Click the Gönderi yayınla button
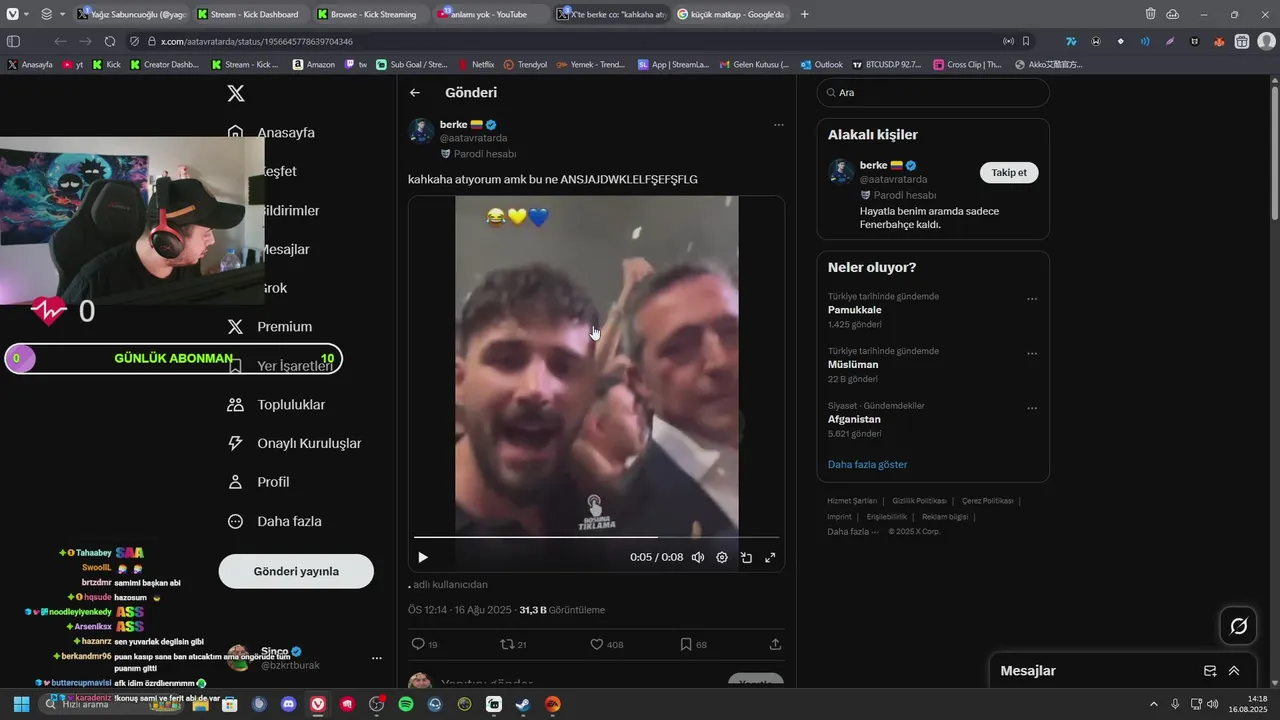This screenshot has height=720, width=1280. pyautogui.click(x=296, y=571)
